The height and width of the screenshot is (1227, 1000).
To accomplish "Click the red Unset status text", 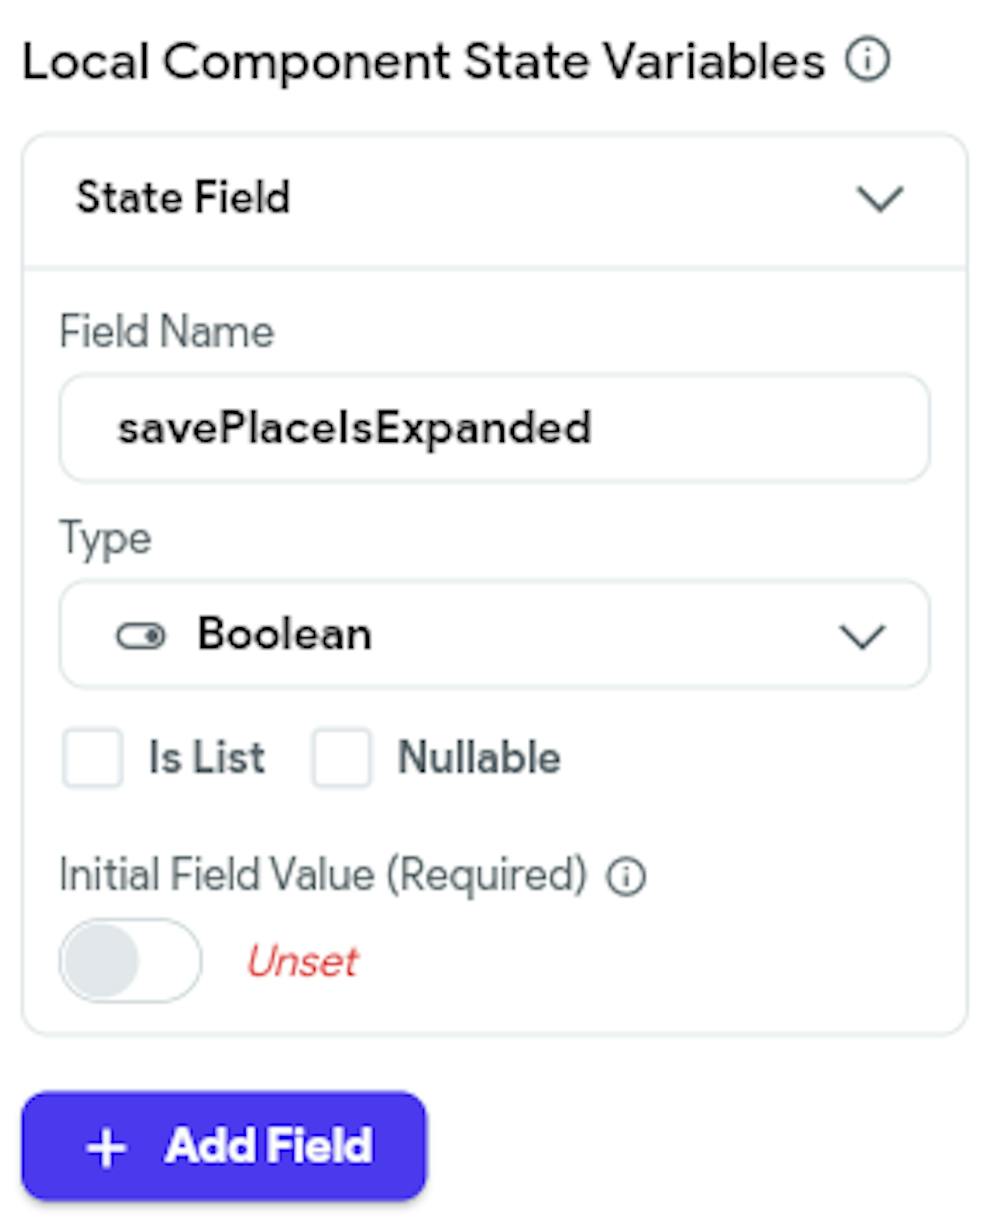I will 302,962.
